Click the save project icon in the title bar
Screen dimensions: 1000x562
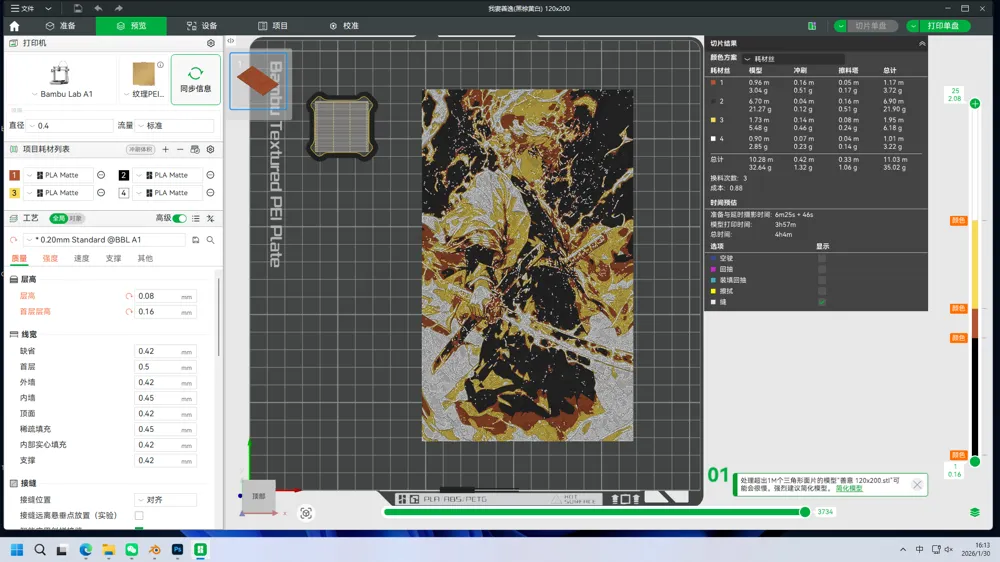pos(77,8)
